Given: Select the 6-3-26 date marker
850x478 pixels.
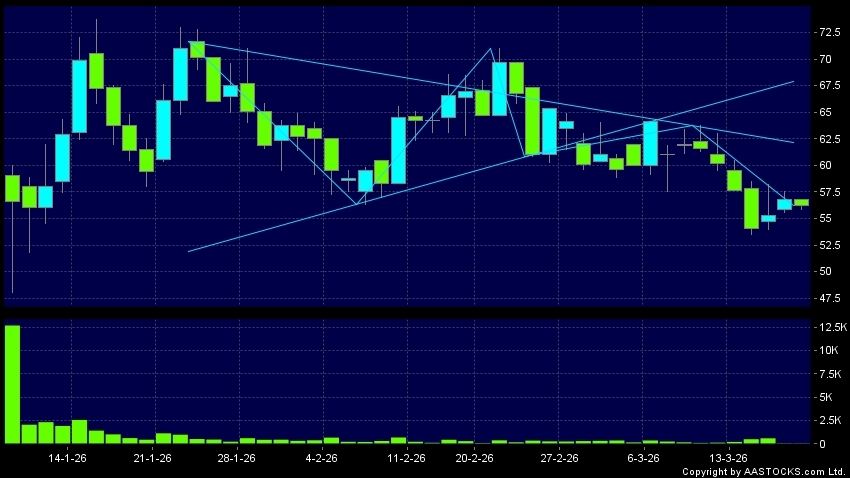Looking at the screenshot, I should pyautogui.click(x=643, y=458).
